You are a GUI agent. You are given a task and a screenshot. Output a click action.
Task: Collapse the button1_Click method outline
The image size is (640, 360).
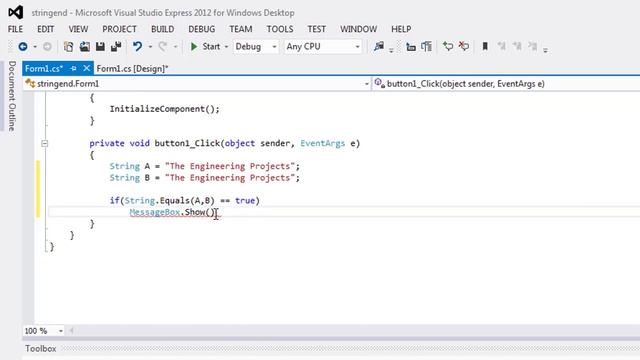tap(44, 143)
